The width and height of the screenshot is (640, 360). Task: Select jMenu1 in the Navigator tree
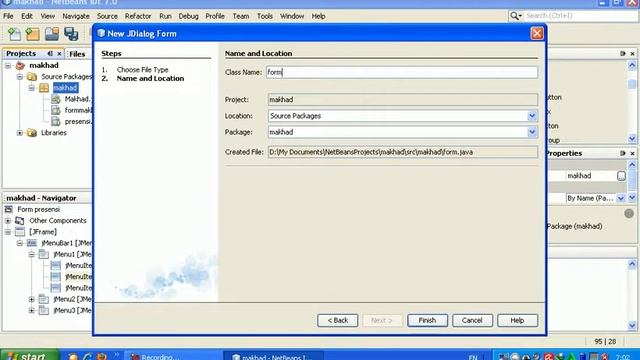pyautogui.click(x=72, y=254)
